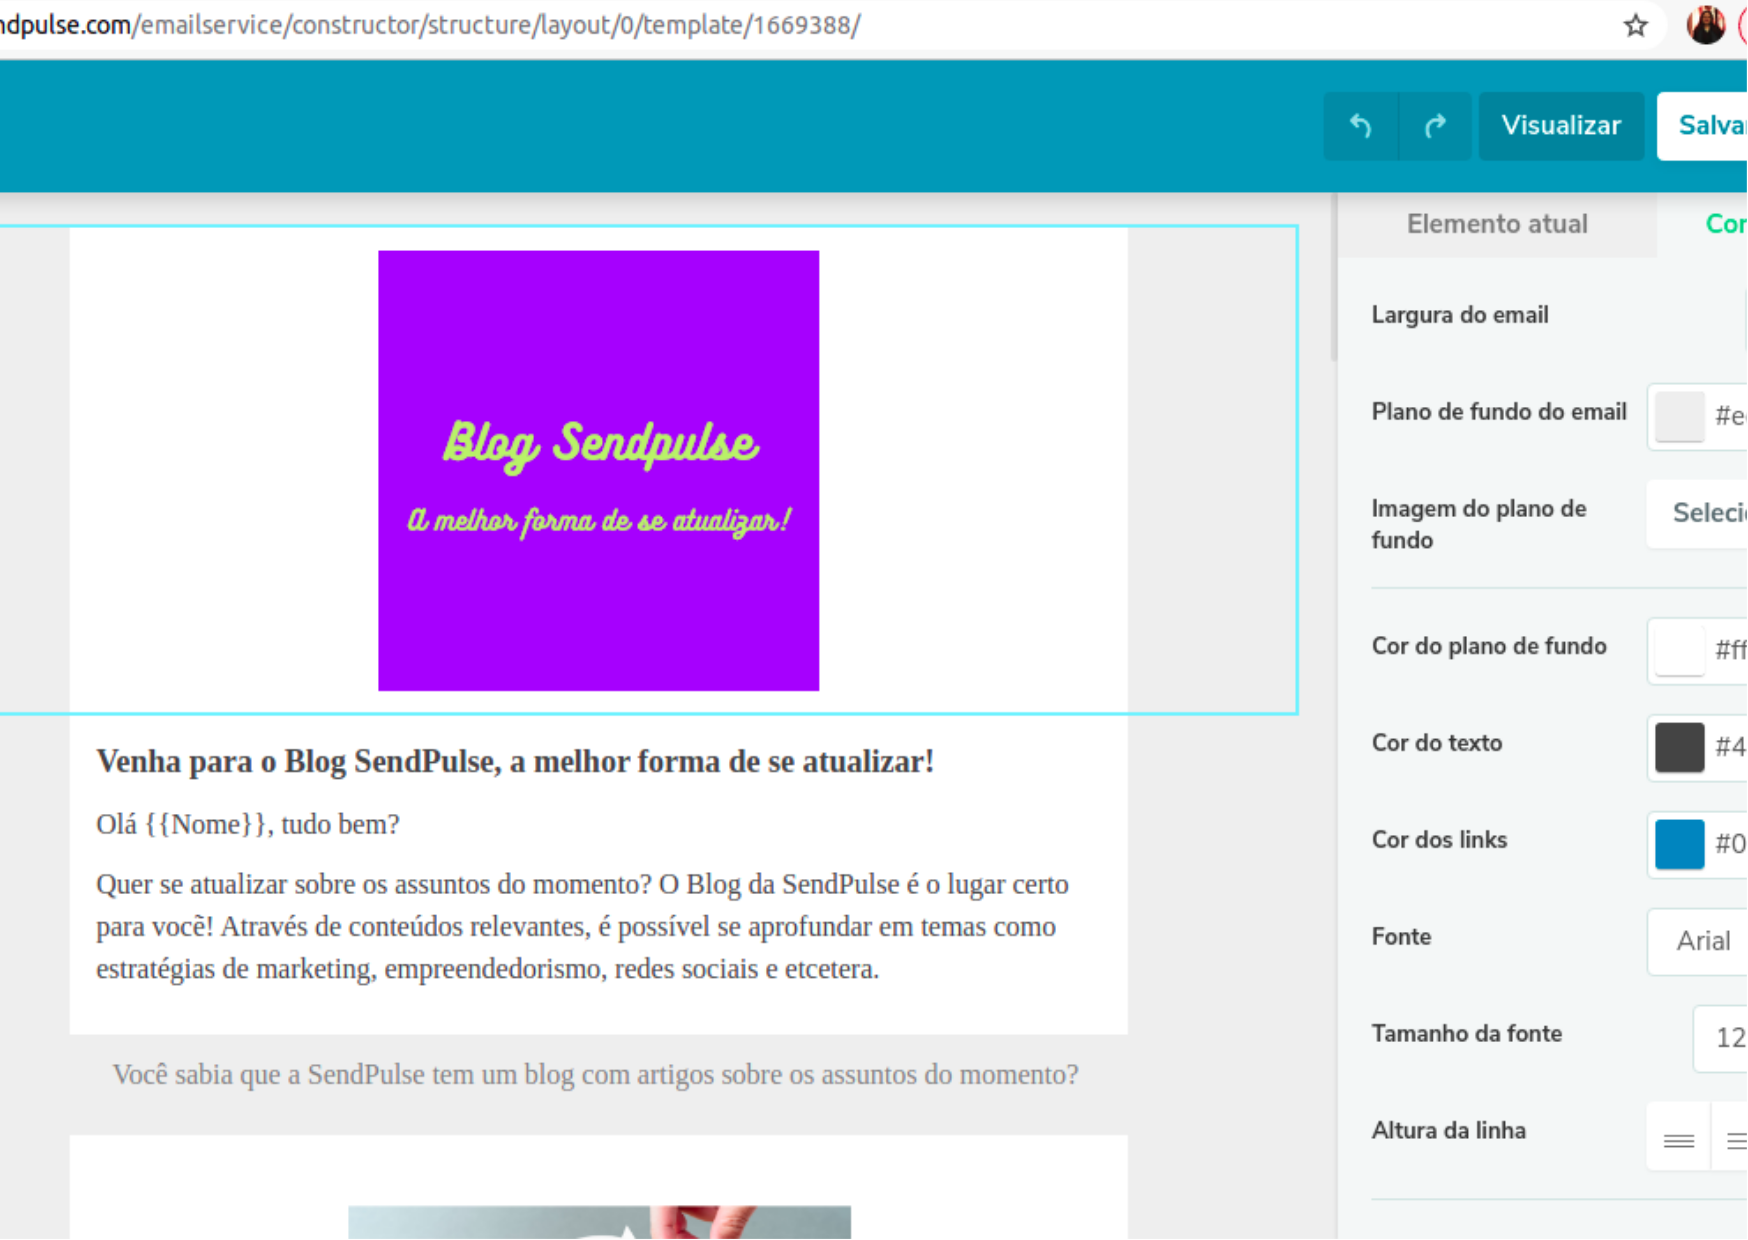This screenshot has width=1748, height=1240.
Task: Click the Você sabia que preheader text
Action: tap(595, 1075)
